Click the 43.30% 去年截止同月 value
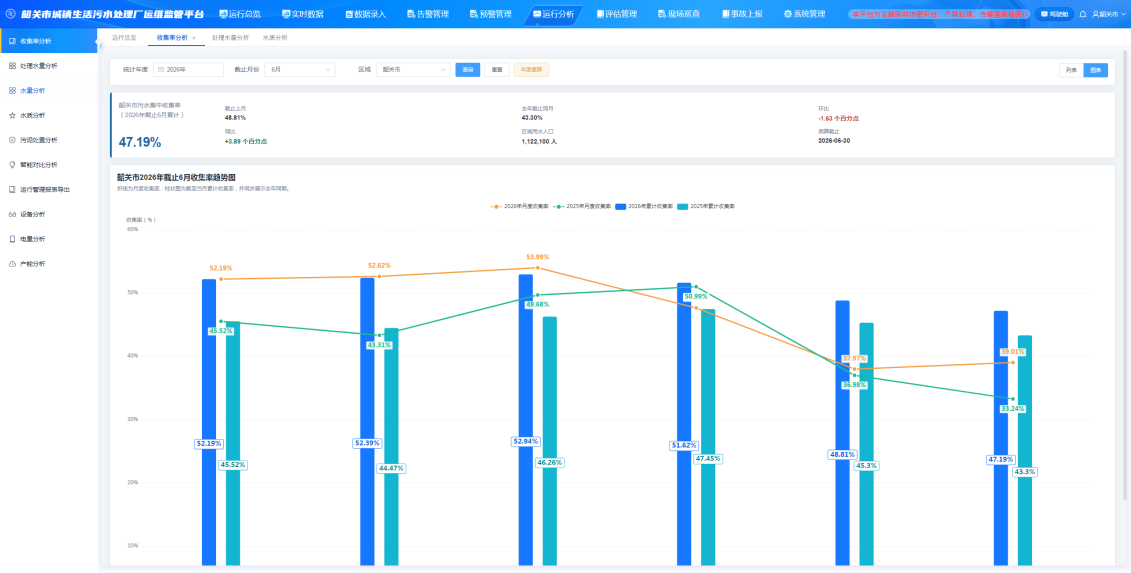This screenshot has width=1131, height=573. pyautogui.click(x=532, y=117)
